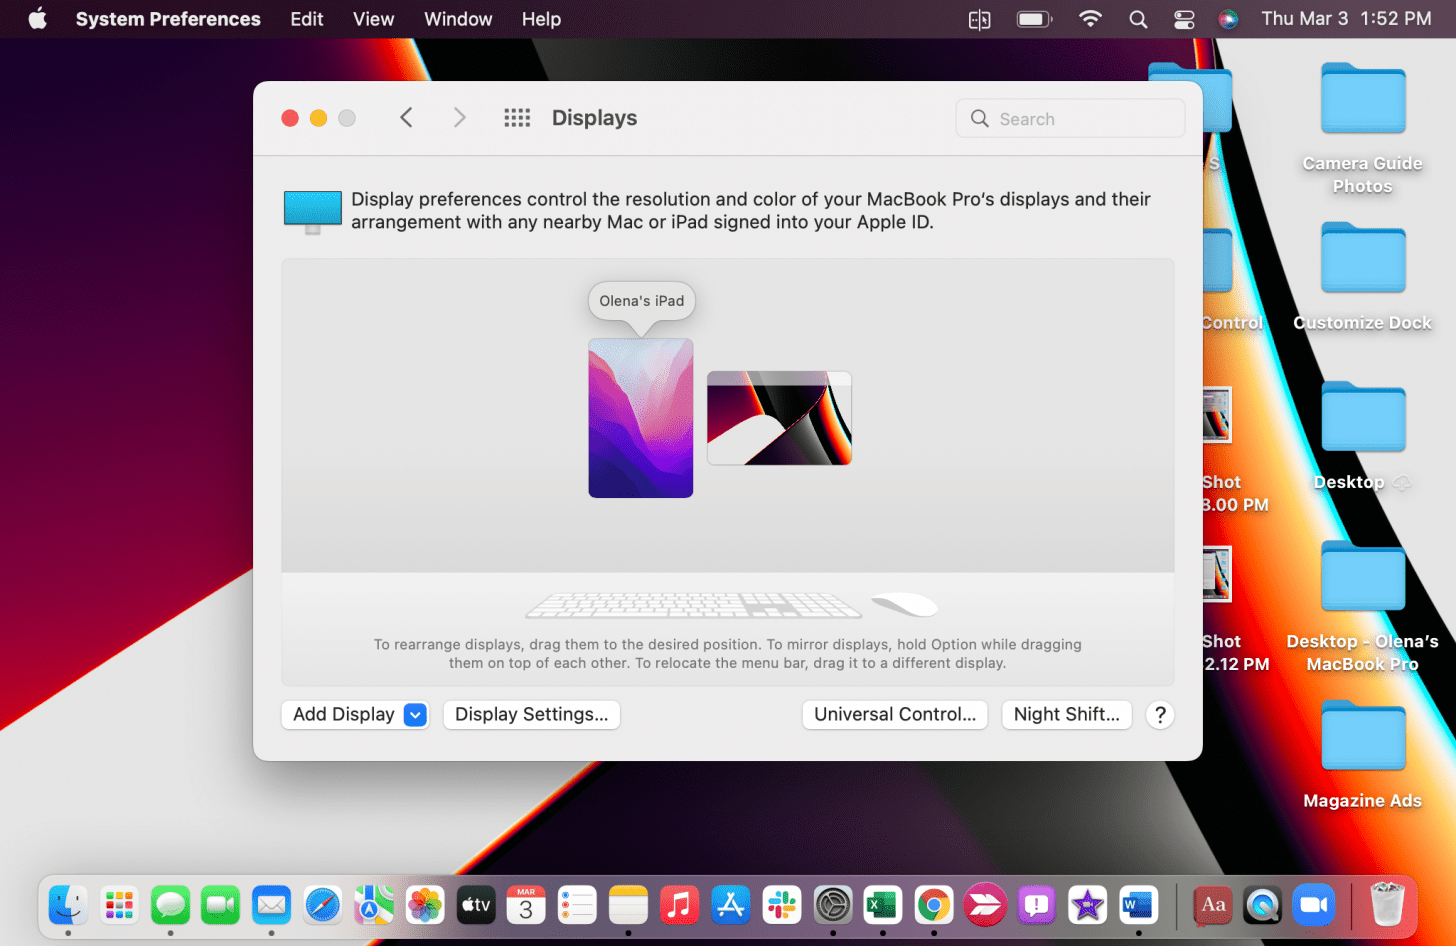The height and width of the screenshot is (946, 1456).
Task: Open Siri from the menu bar
Action: (x=1228, y=19)
